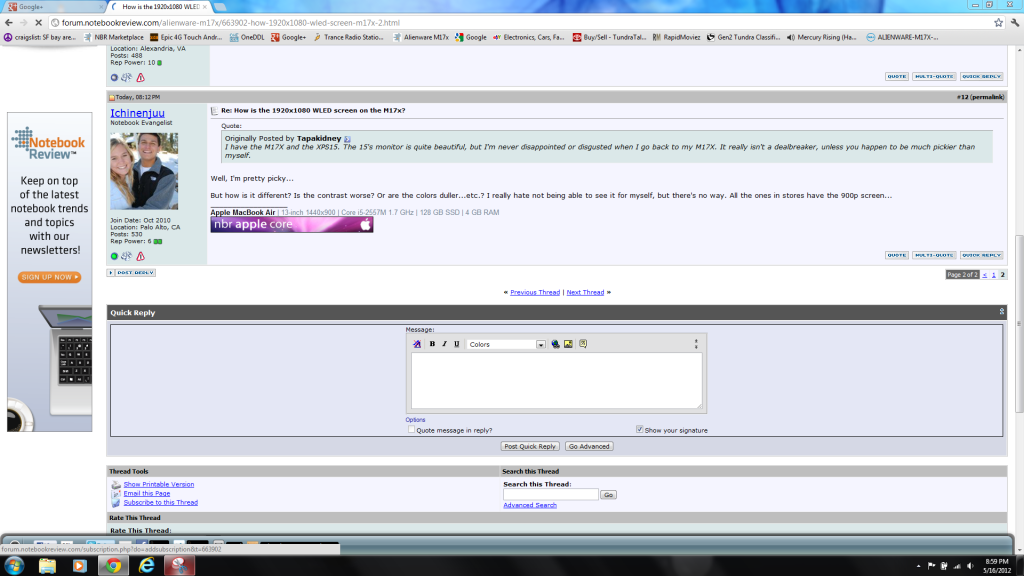Uncheck Show your signature checkbox
Screen dimensions: 1024x576
(x=639, y=430)
